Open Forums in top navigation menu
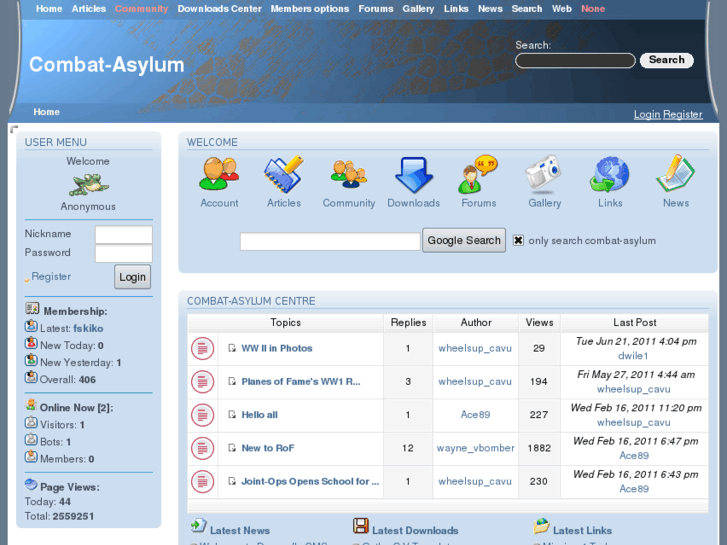Image resolution: width=727 pixels, height=545 pixels. click(x=376, y=8)
